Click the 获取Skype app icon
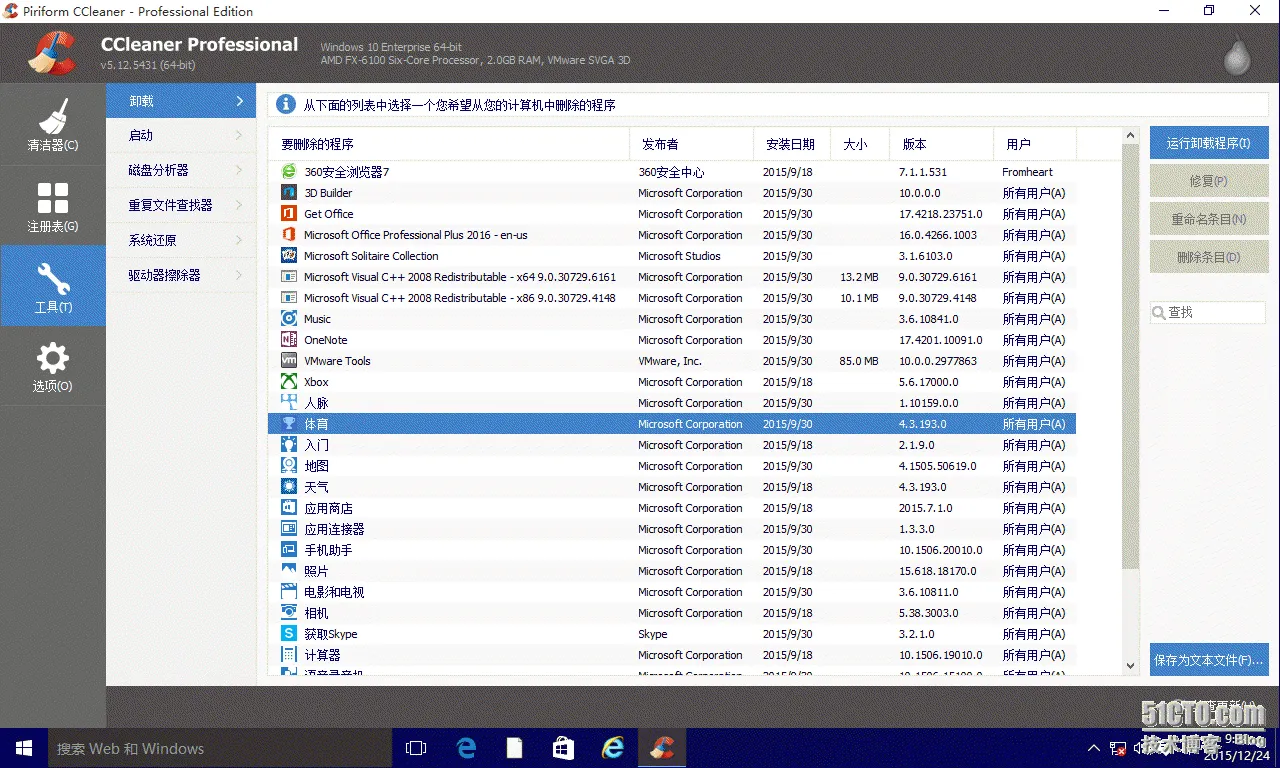This screenshot has width=1280, height=768. click(289, 634)
